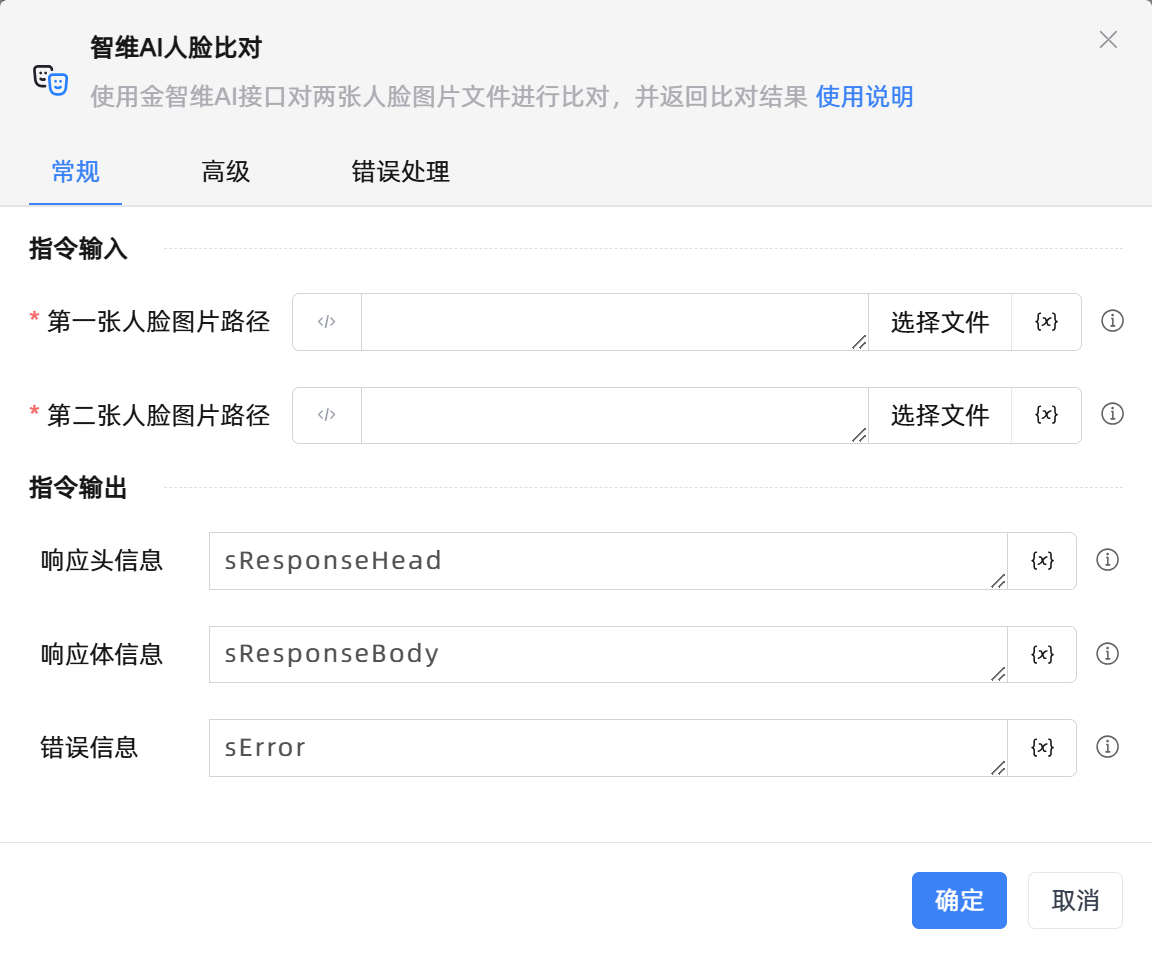The image size is (1152, 958).
Task: Switch to the 高级 tab
Action: point(226,172)
